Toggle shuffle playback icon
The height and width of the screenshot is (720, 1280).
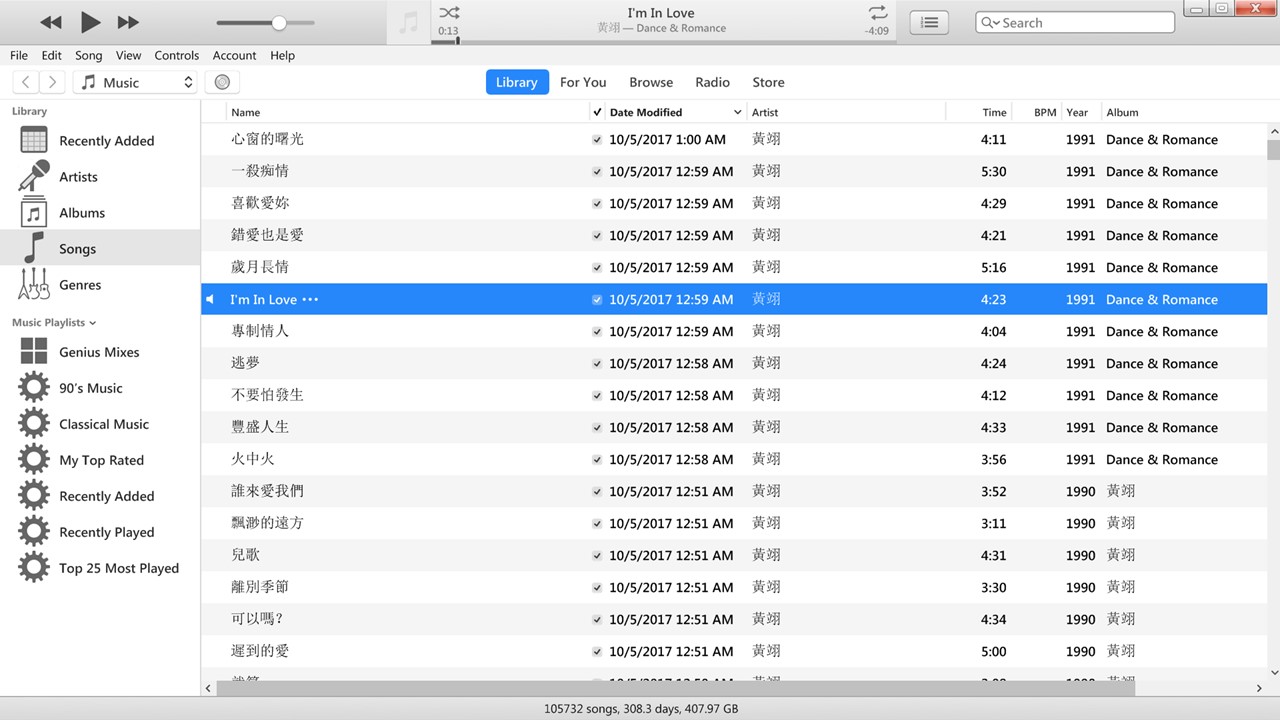(449, 13)
